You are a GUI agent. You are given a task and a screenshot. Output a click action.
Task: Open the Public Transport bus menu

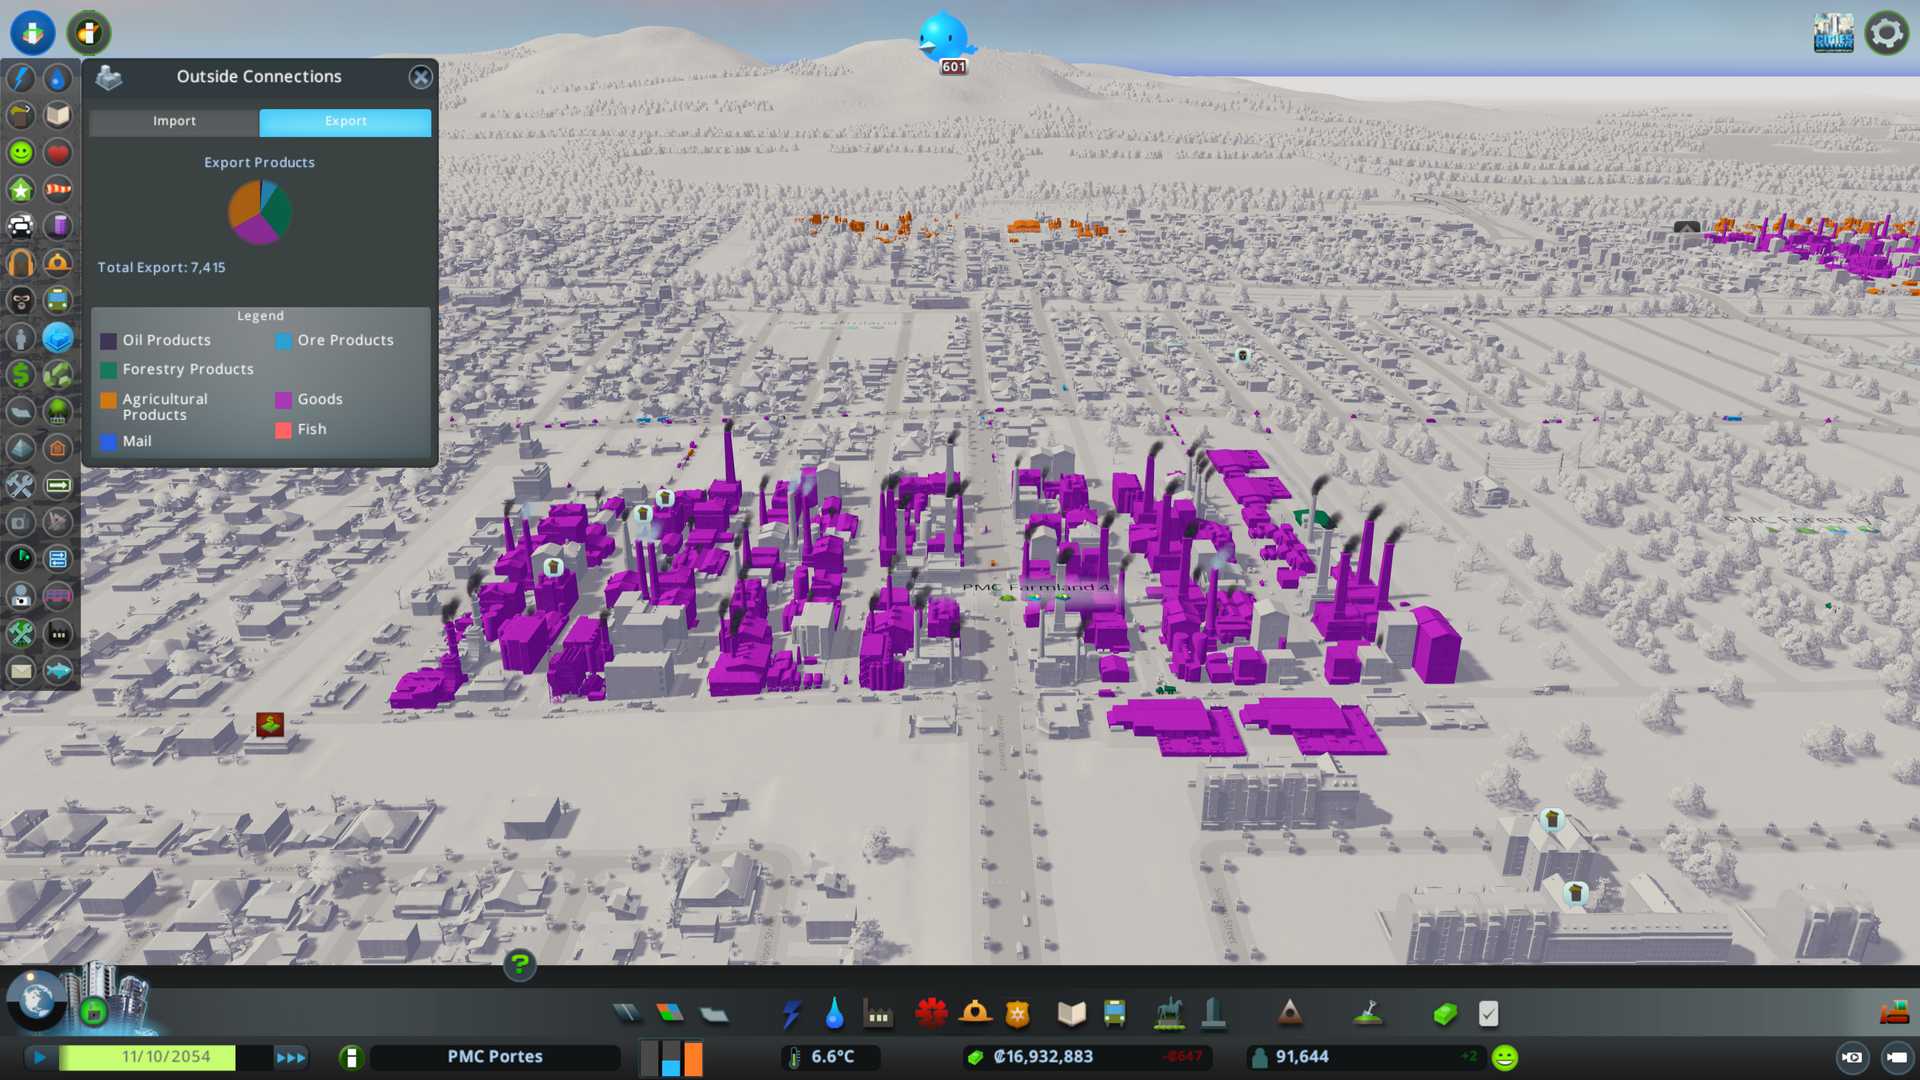click(x=1114, y=1014)
